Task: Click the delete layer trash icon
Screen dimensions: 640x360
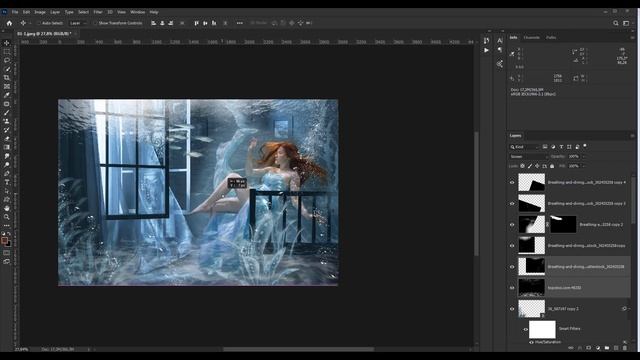Action: pos(624,348)
